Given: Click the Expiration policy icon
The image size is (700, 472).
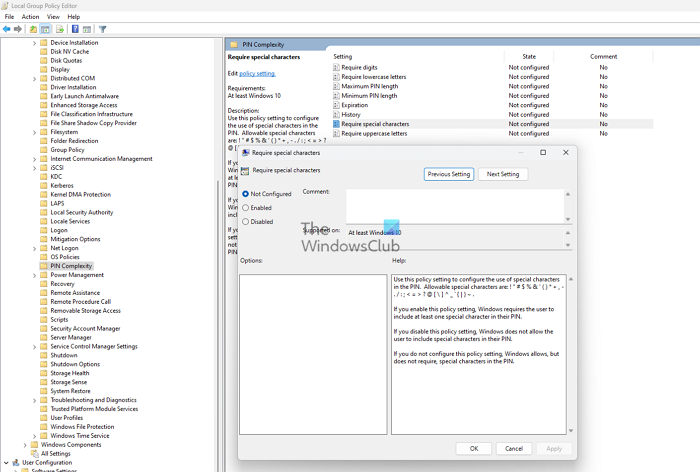Looking at the screenshot, I should point(337,105).
